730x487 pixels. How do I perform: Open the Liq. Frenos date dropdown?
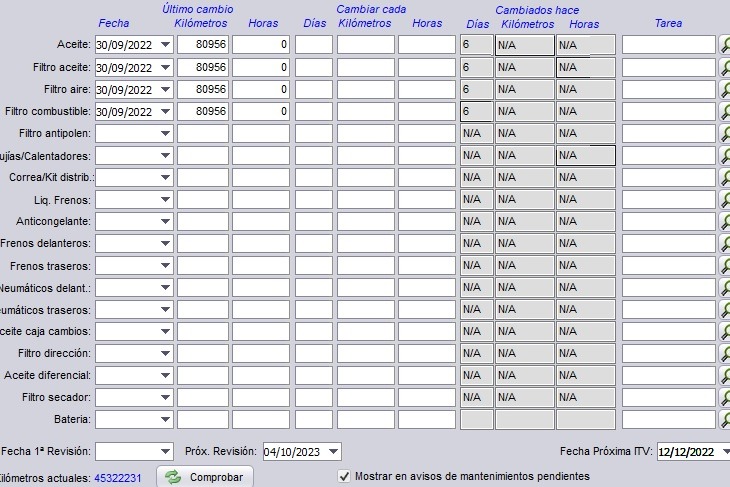click(x=165, y=200)
